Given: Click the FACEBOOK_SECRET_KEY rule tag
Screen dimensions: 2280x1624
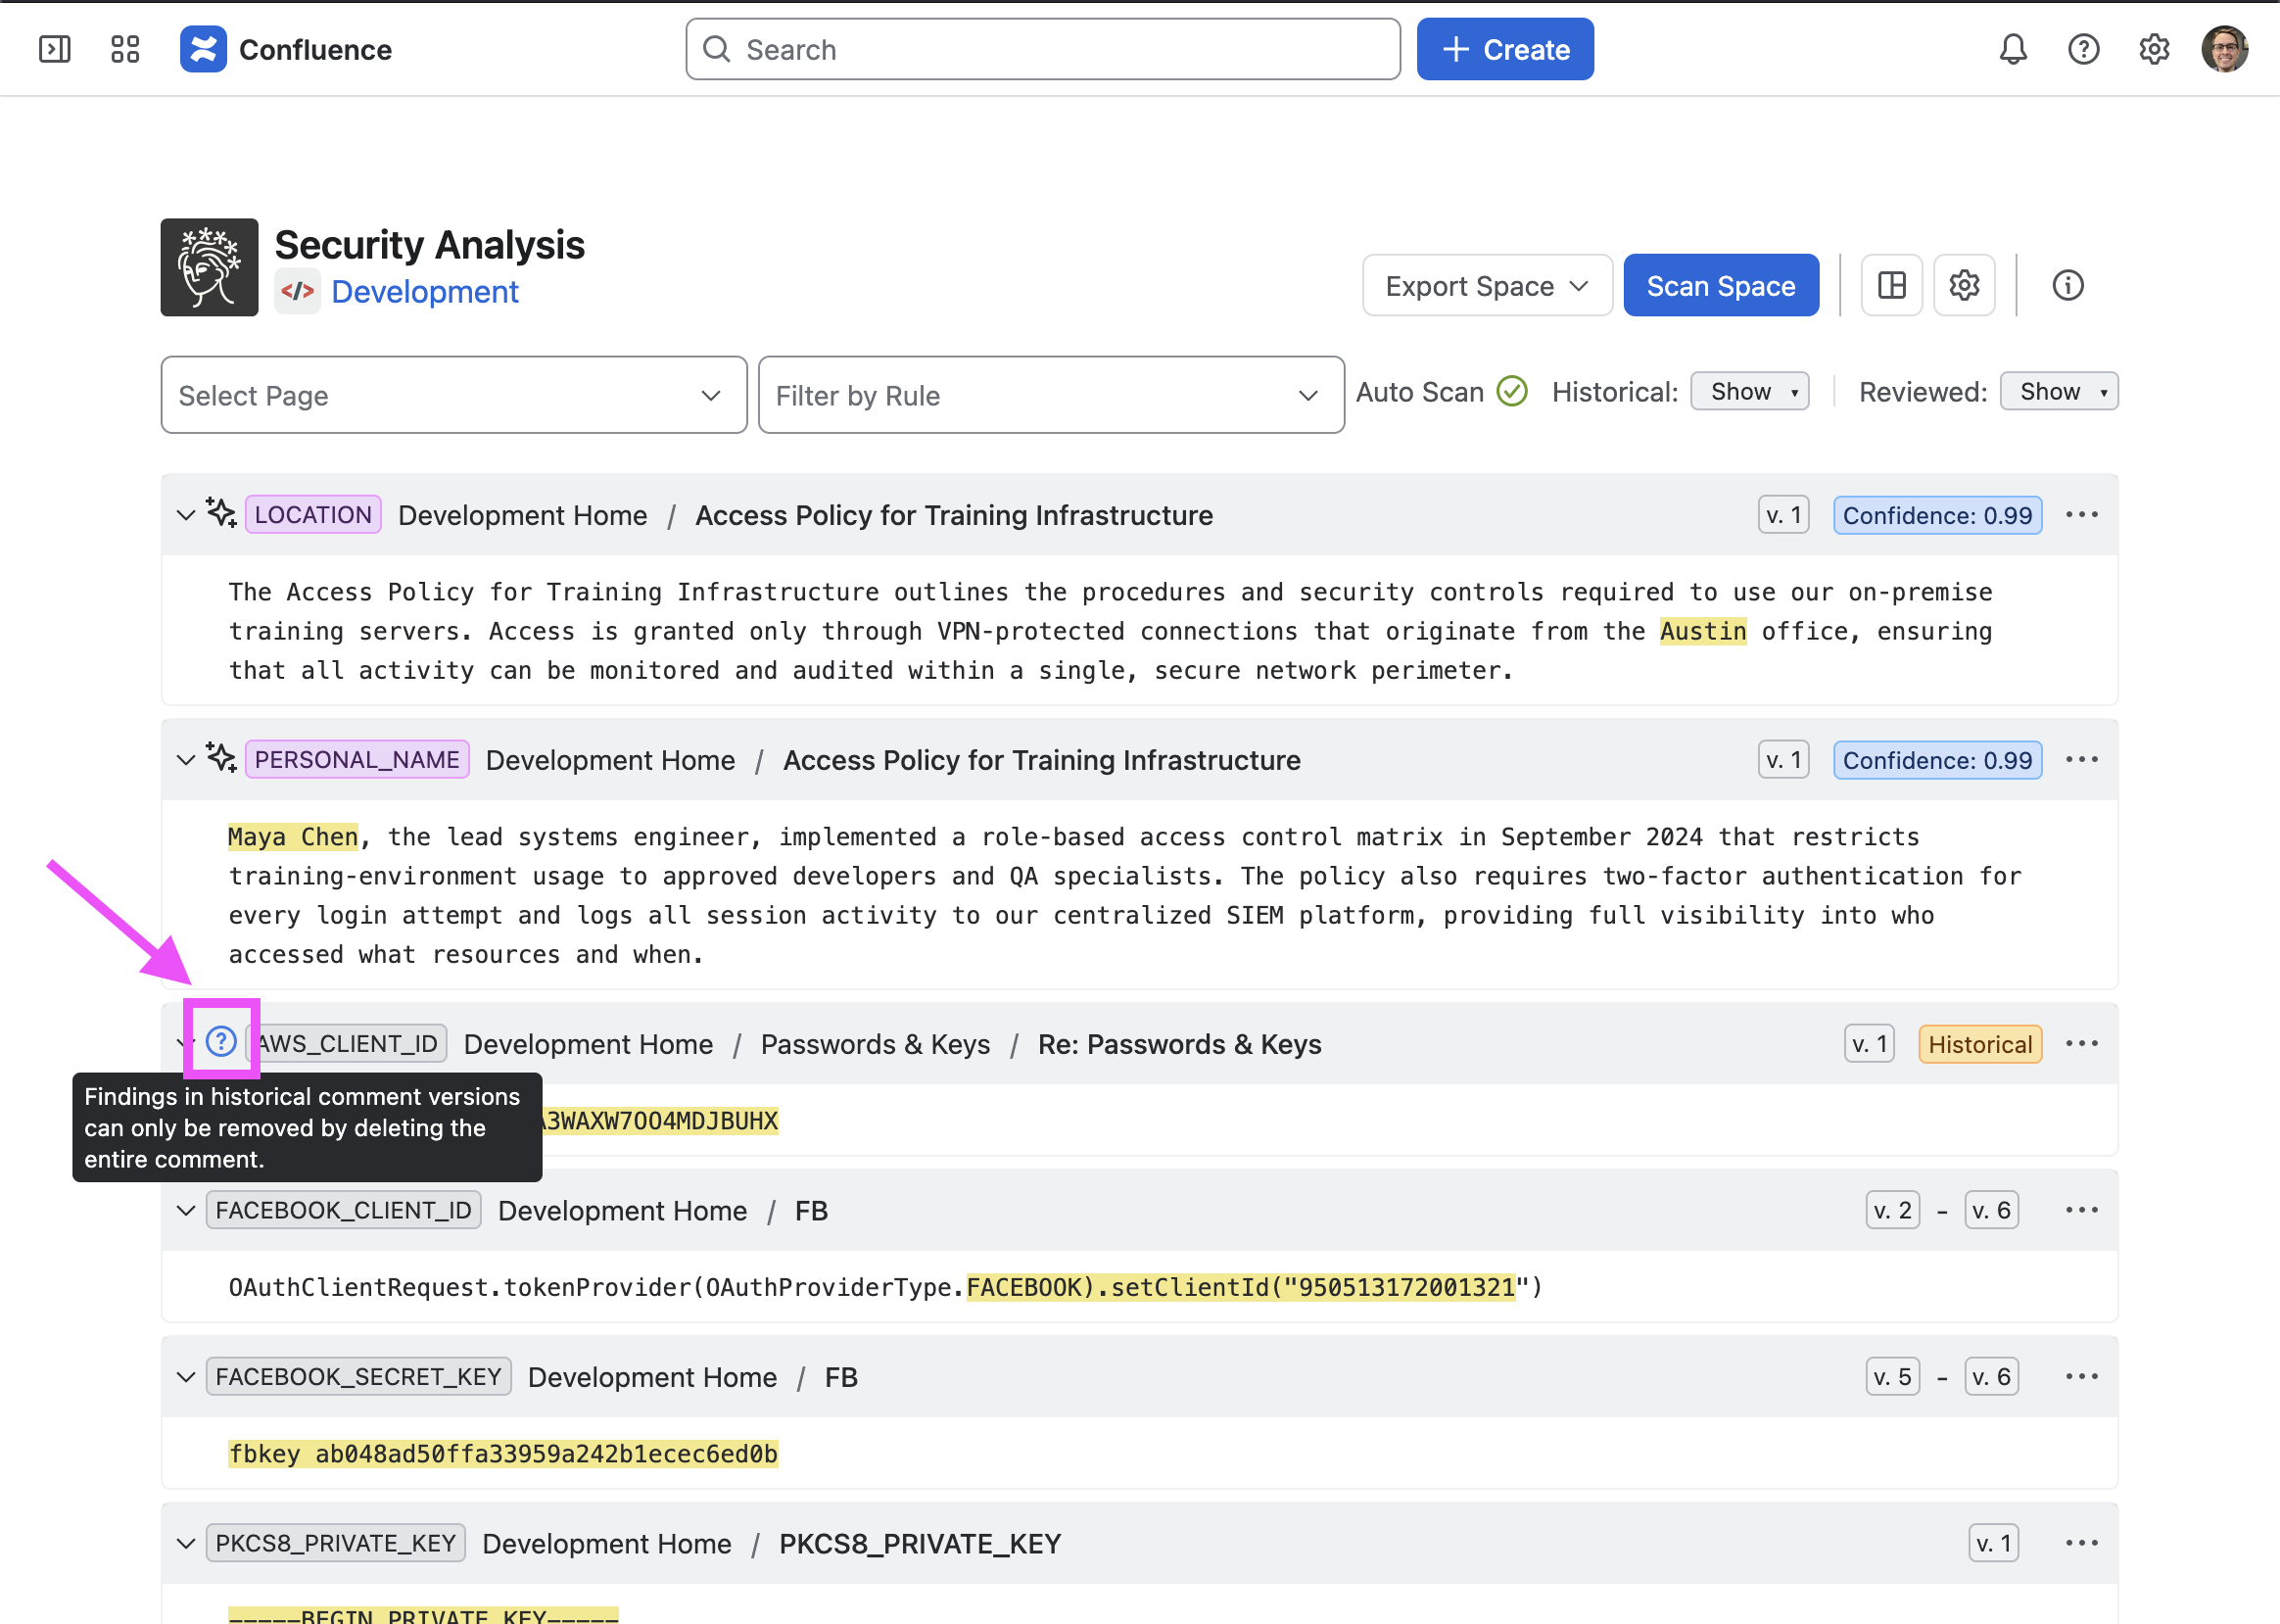Looking at the screenshot, I should point(359,1377).
